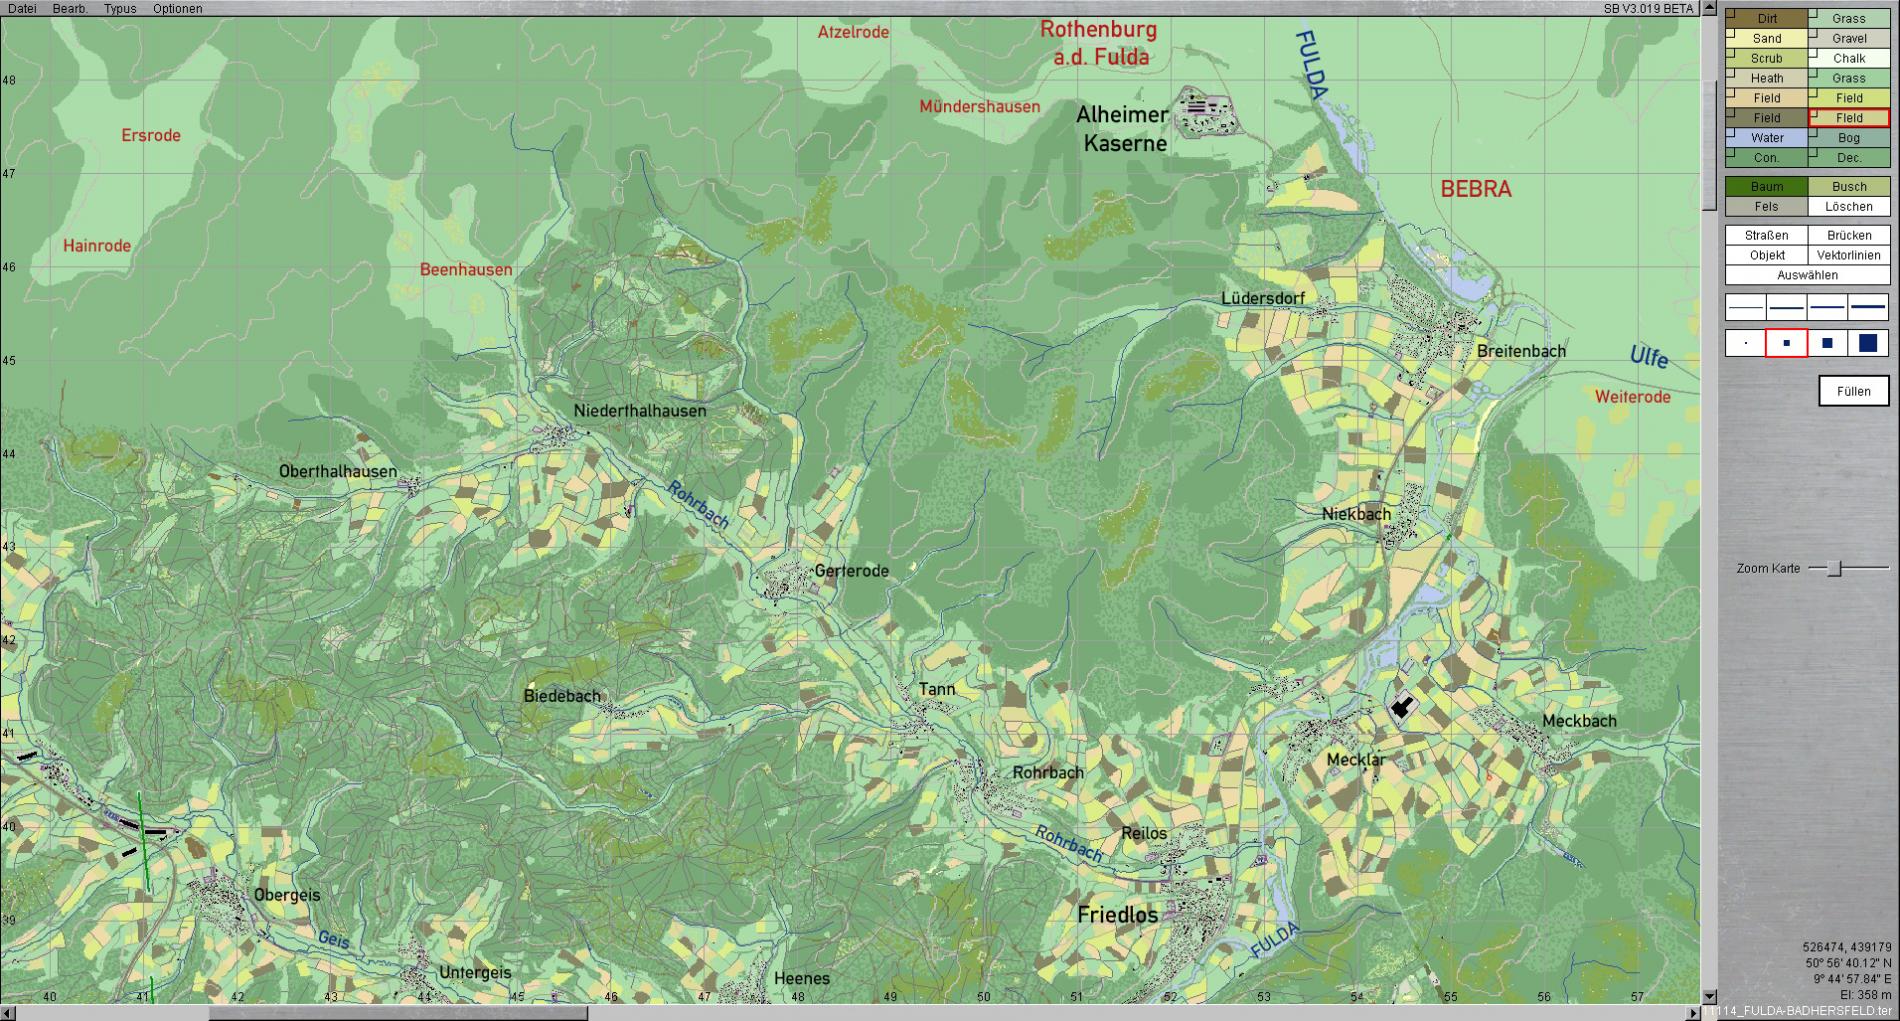The image size is (1900, 1021).
Task: Open the Datei menu
Action: click(x=22, y=8)
